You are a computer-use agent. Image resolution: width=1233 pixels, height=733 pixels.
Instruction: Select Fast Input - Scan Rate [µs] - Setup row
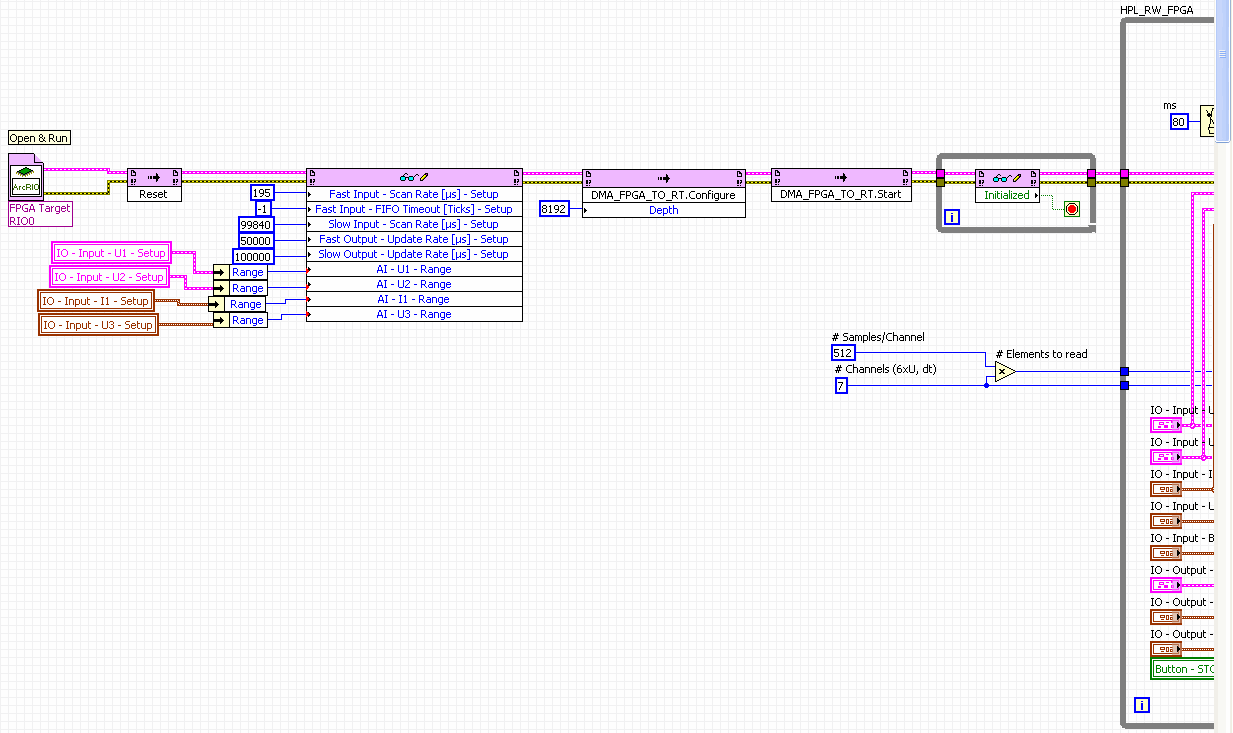click(x=414, y=194)
